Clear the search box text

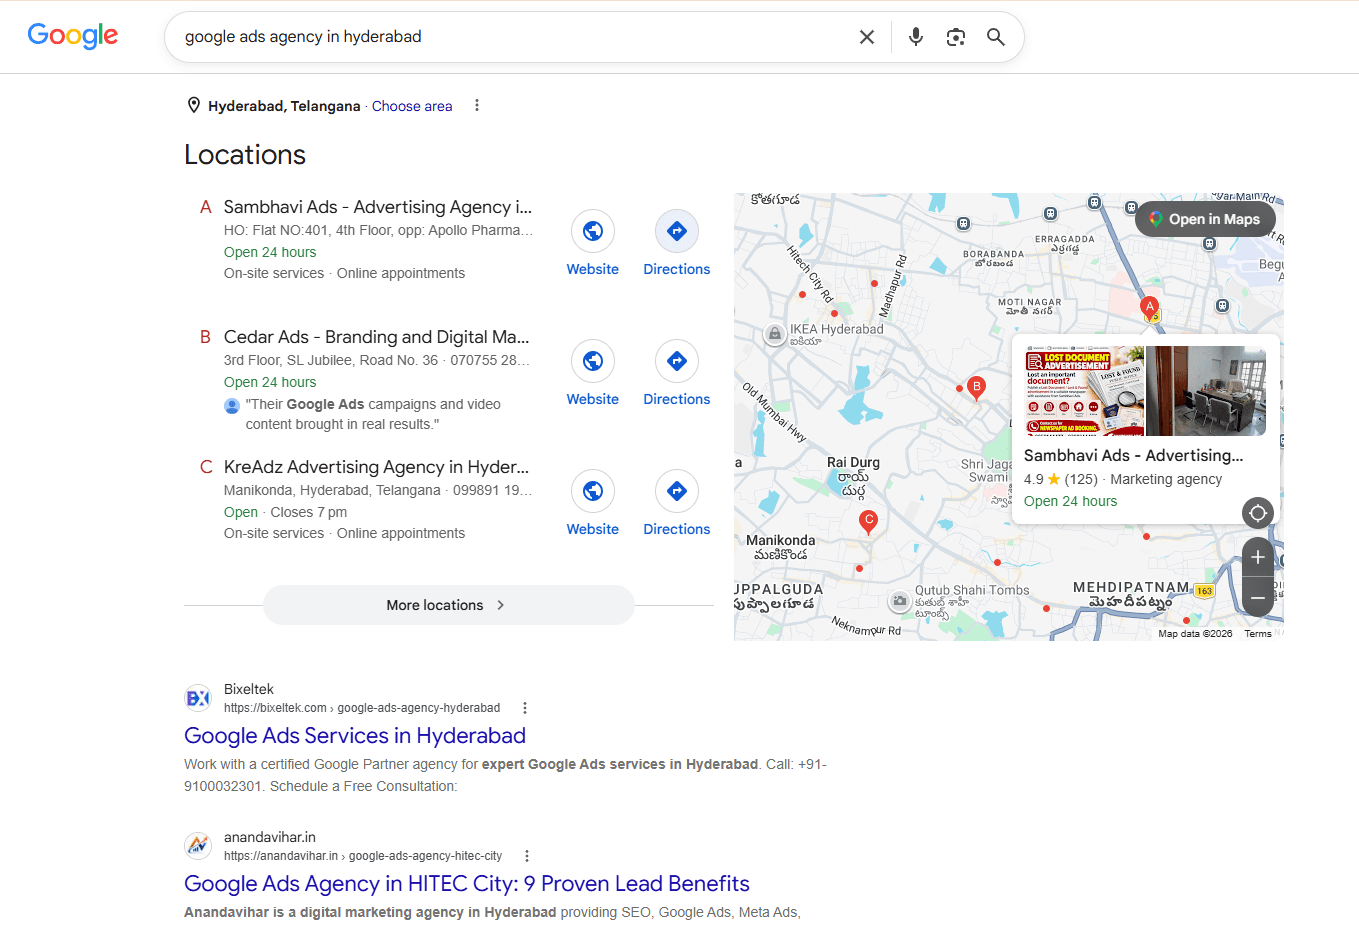[867, 37]
